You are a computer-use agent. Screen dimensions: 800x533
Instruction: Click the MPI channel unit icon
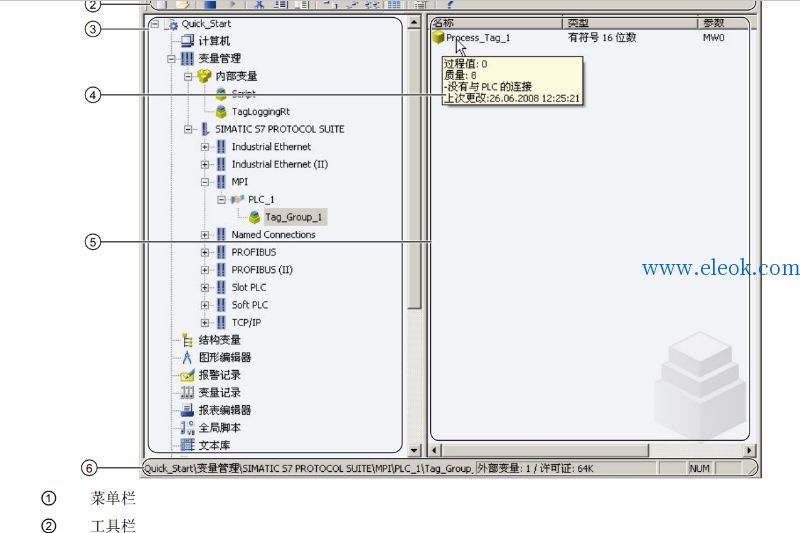click(221, 182)
